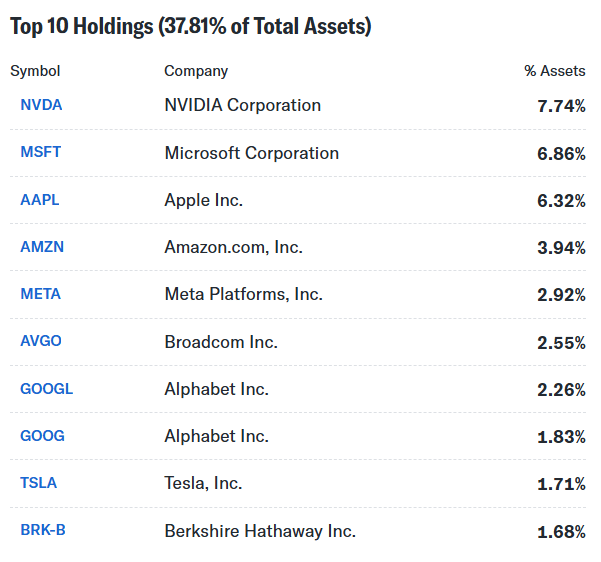This screenshot has height=562, width=601.
Task: Select the AMZN symbol link
Action: coord(42,247)
